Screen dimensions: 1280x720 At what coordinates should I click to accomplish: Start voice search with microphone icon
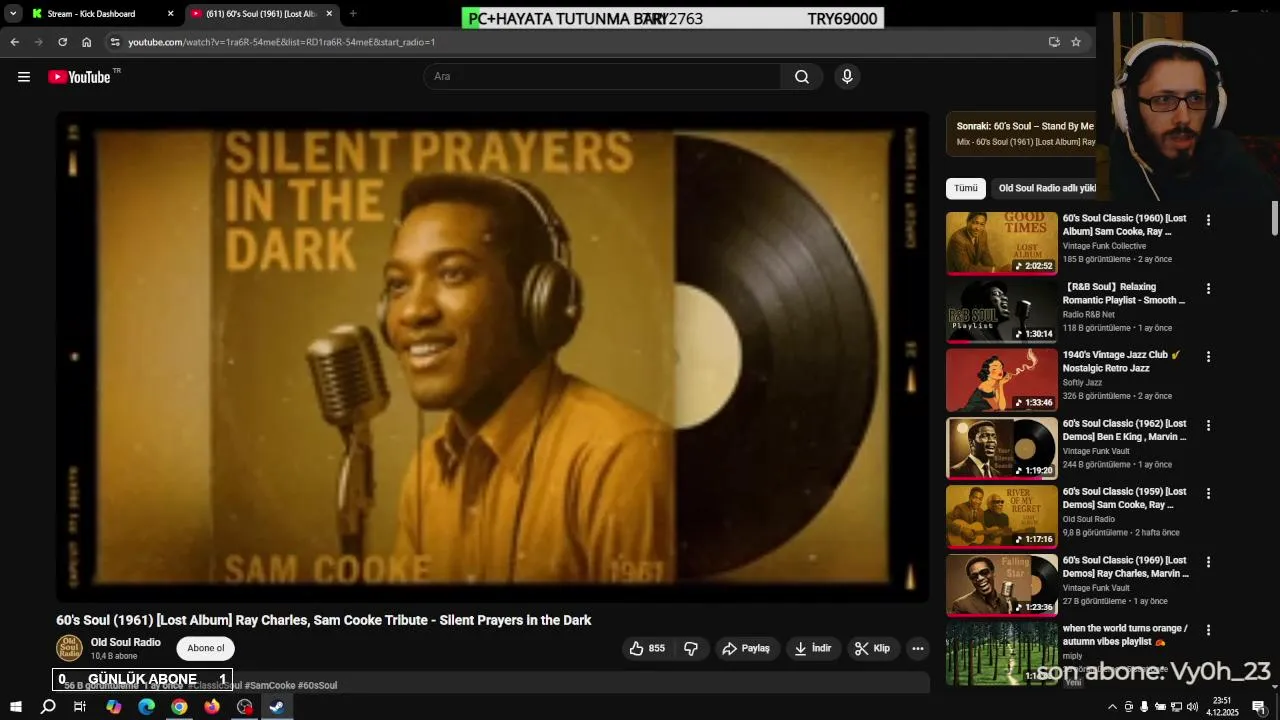[x=847, y=77]
